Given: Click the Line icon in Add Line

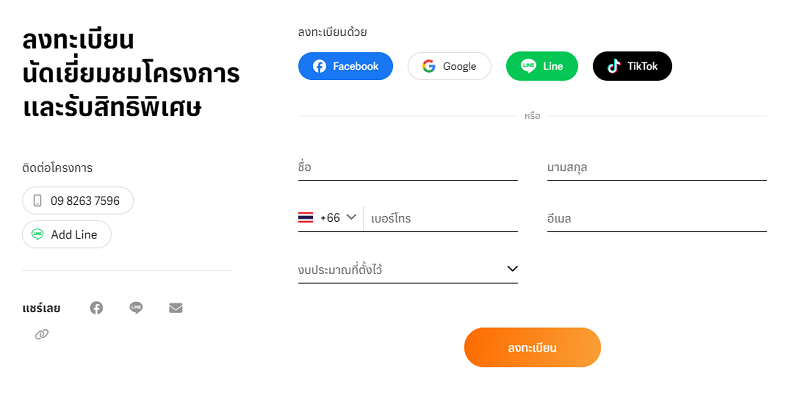Looking at the screenshot, I should pos(38,234).
